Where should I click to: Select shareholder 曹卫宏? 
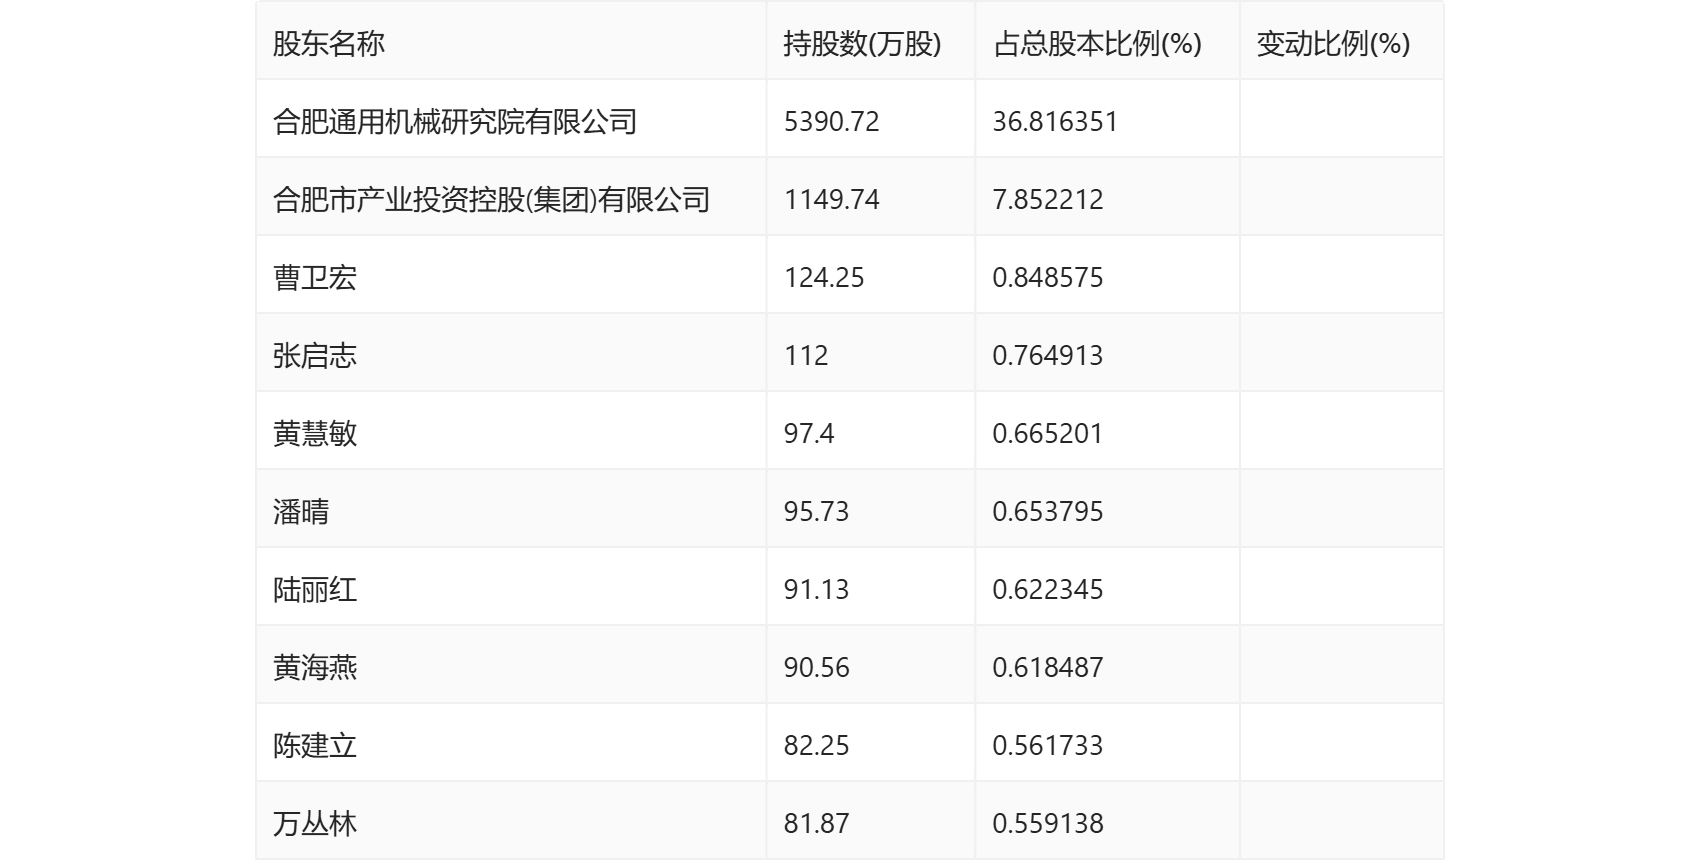(x=315, y=278)
